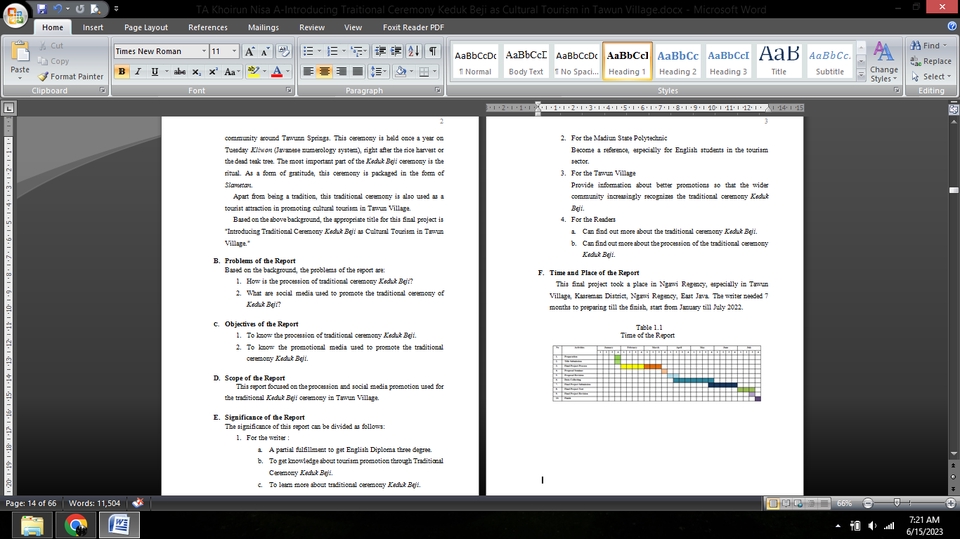Image resolution: width=960 pixels, height=539 pixels.
Task: Center-align the paragraph
Action: (324, 72)
